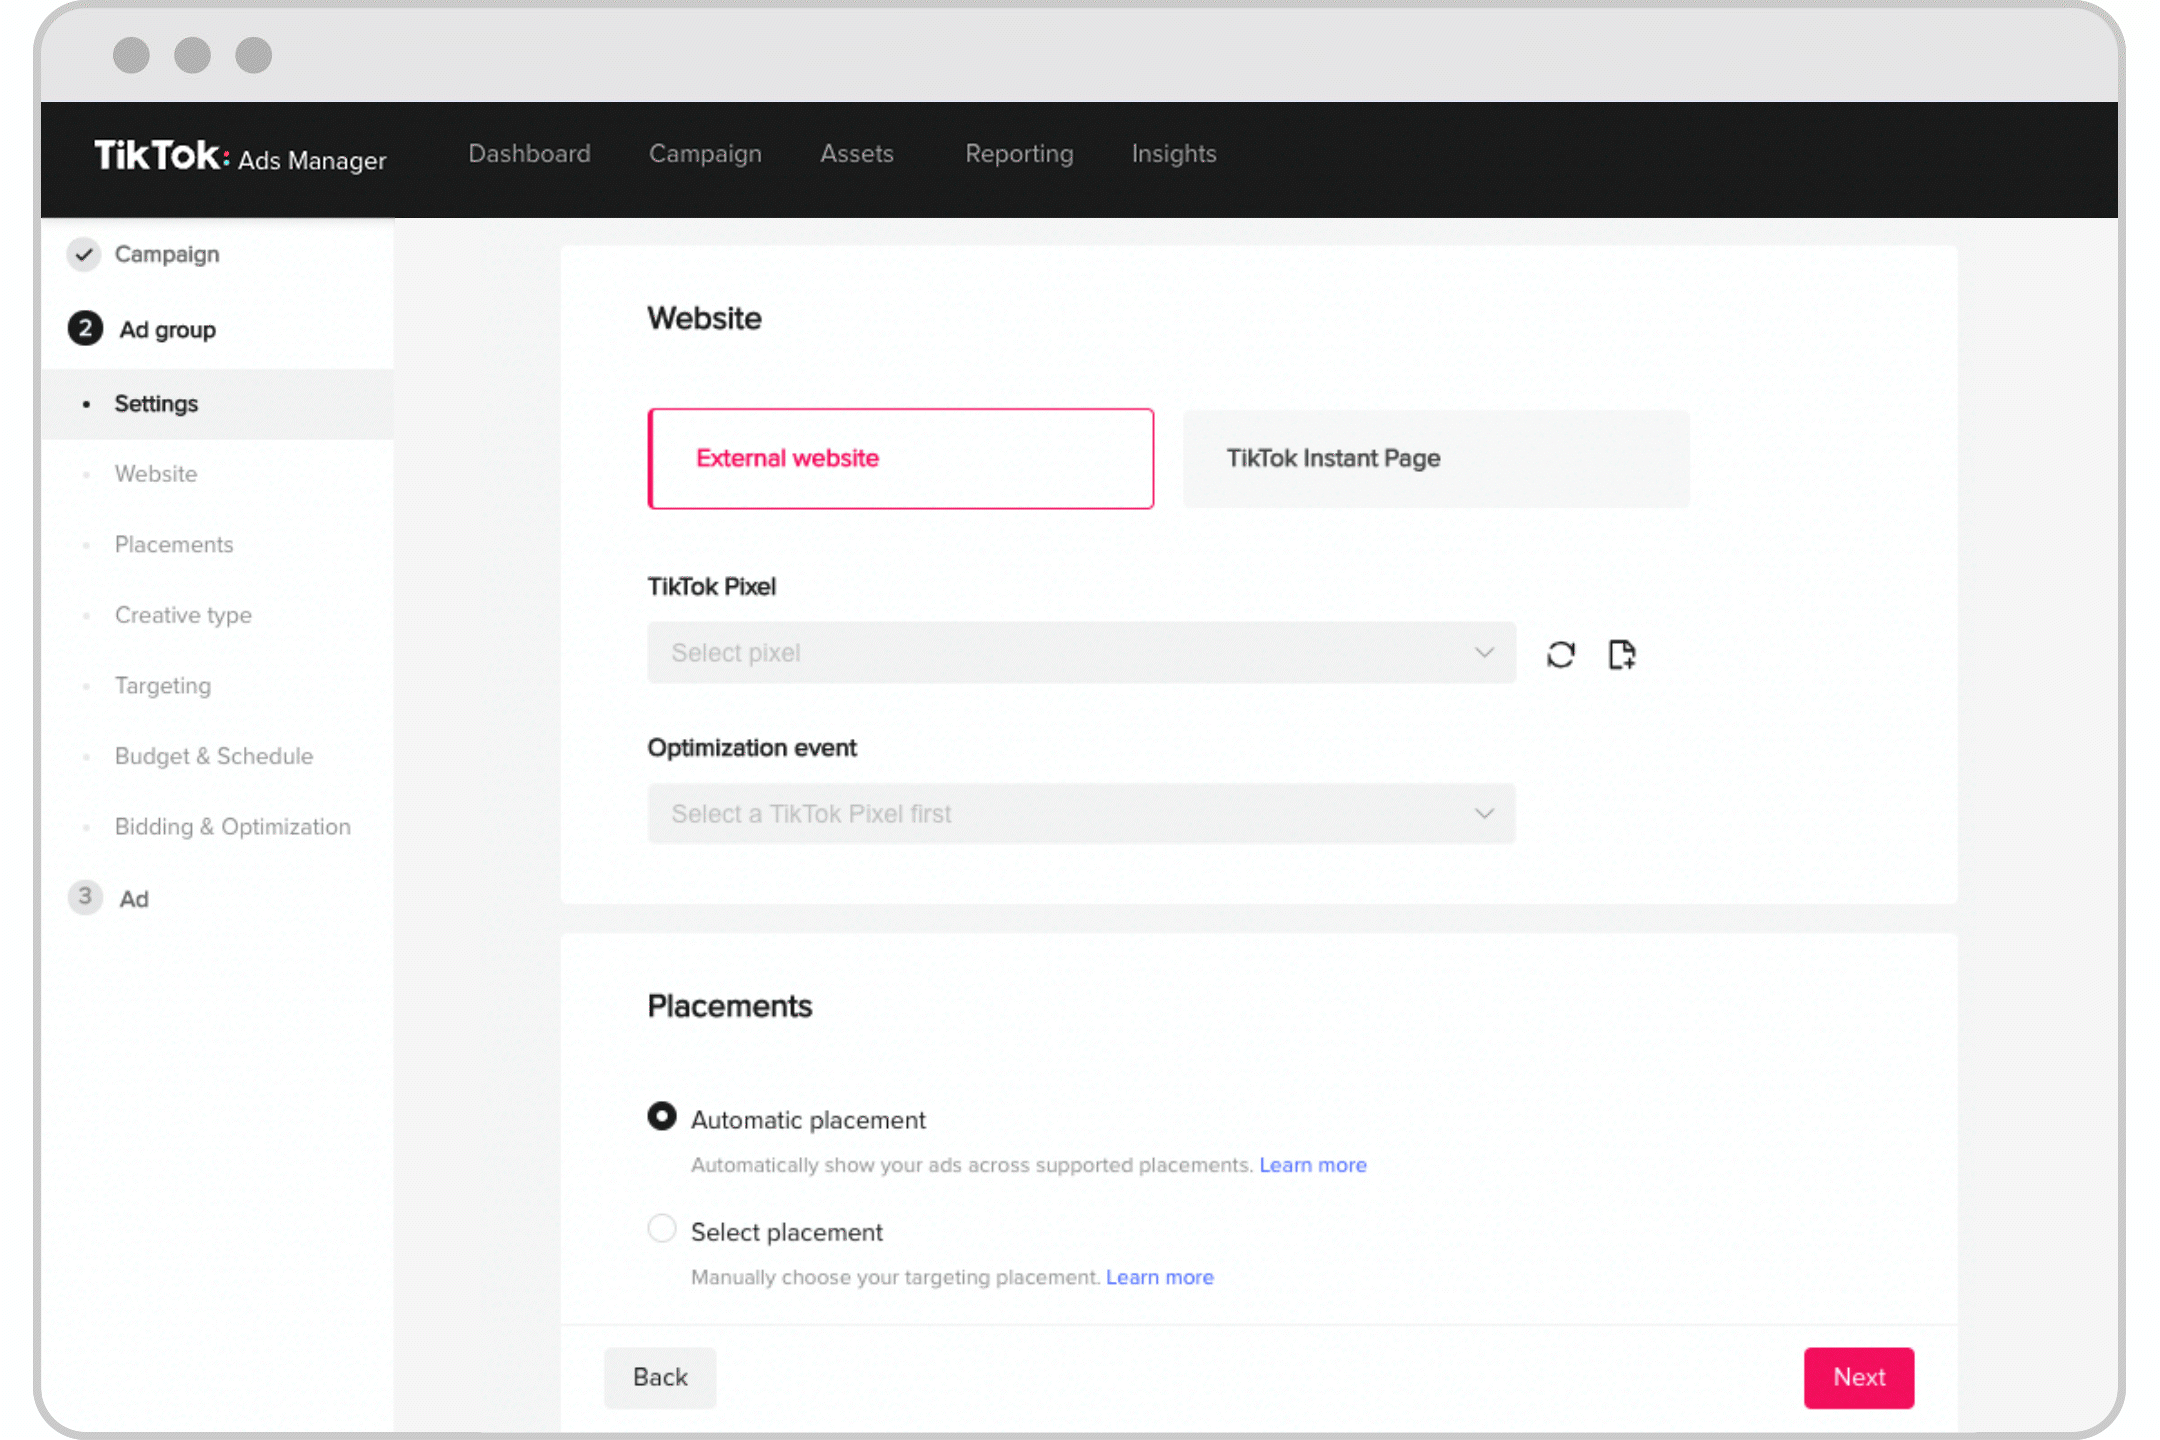Click the create new pixel icon
2160x1440 pixels.
click(x=1620, y=652)
